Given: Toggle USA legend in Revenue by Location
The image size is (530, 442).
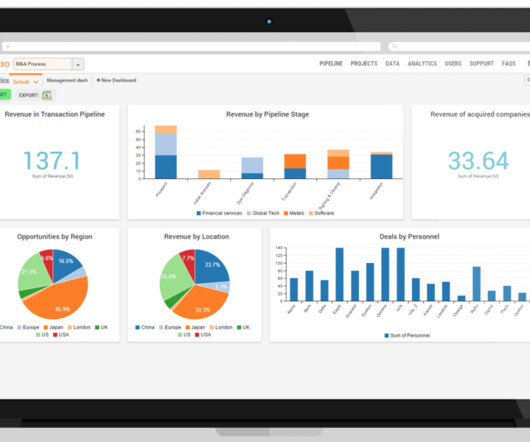Looking at the screenshot, I should coord(203,335).
